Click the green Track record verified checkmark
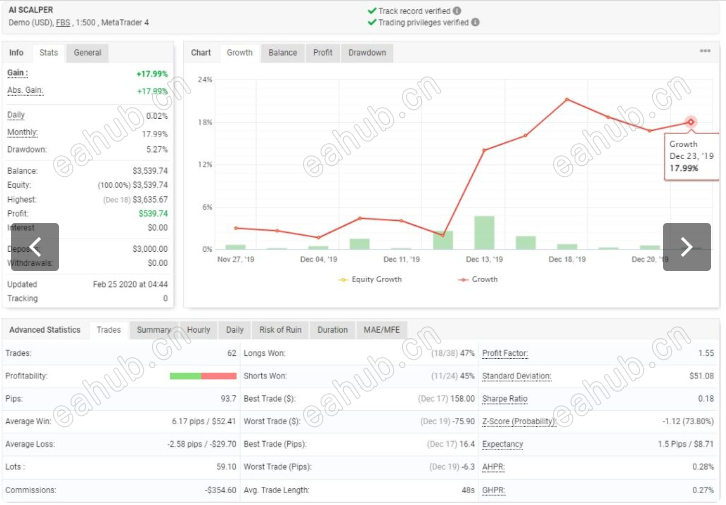 372,11
